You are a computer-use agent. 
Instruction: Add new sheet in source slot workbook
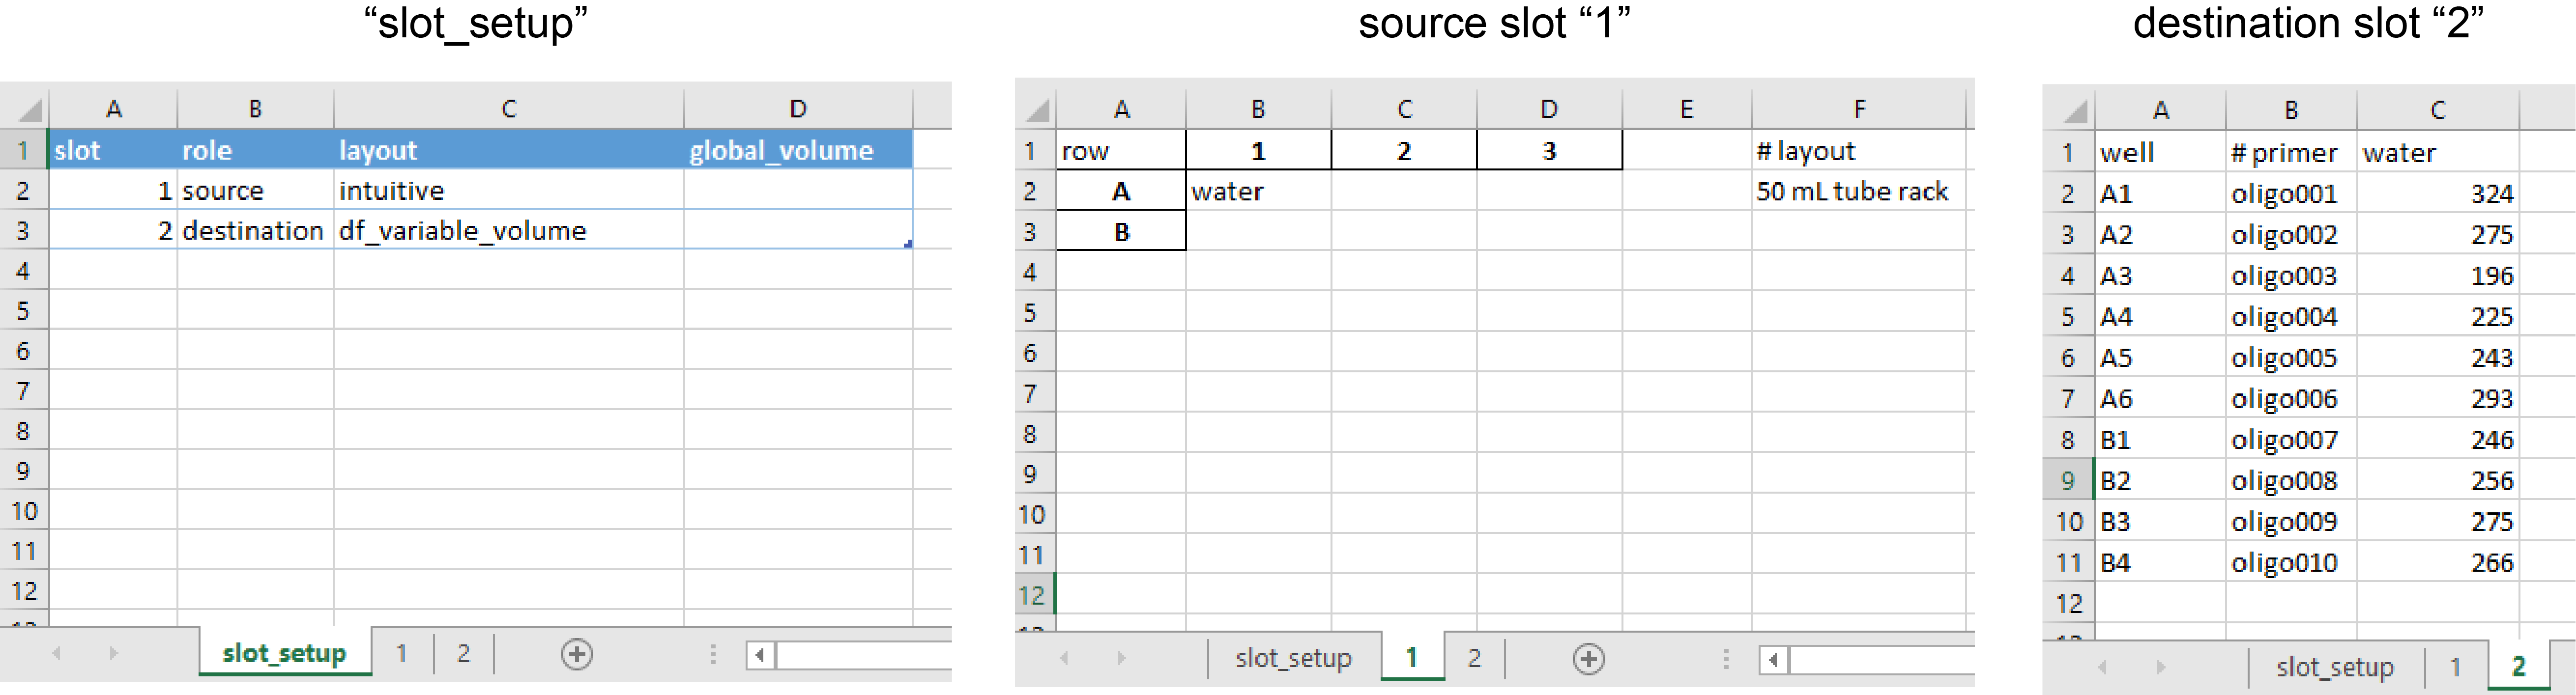1588,658
